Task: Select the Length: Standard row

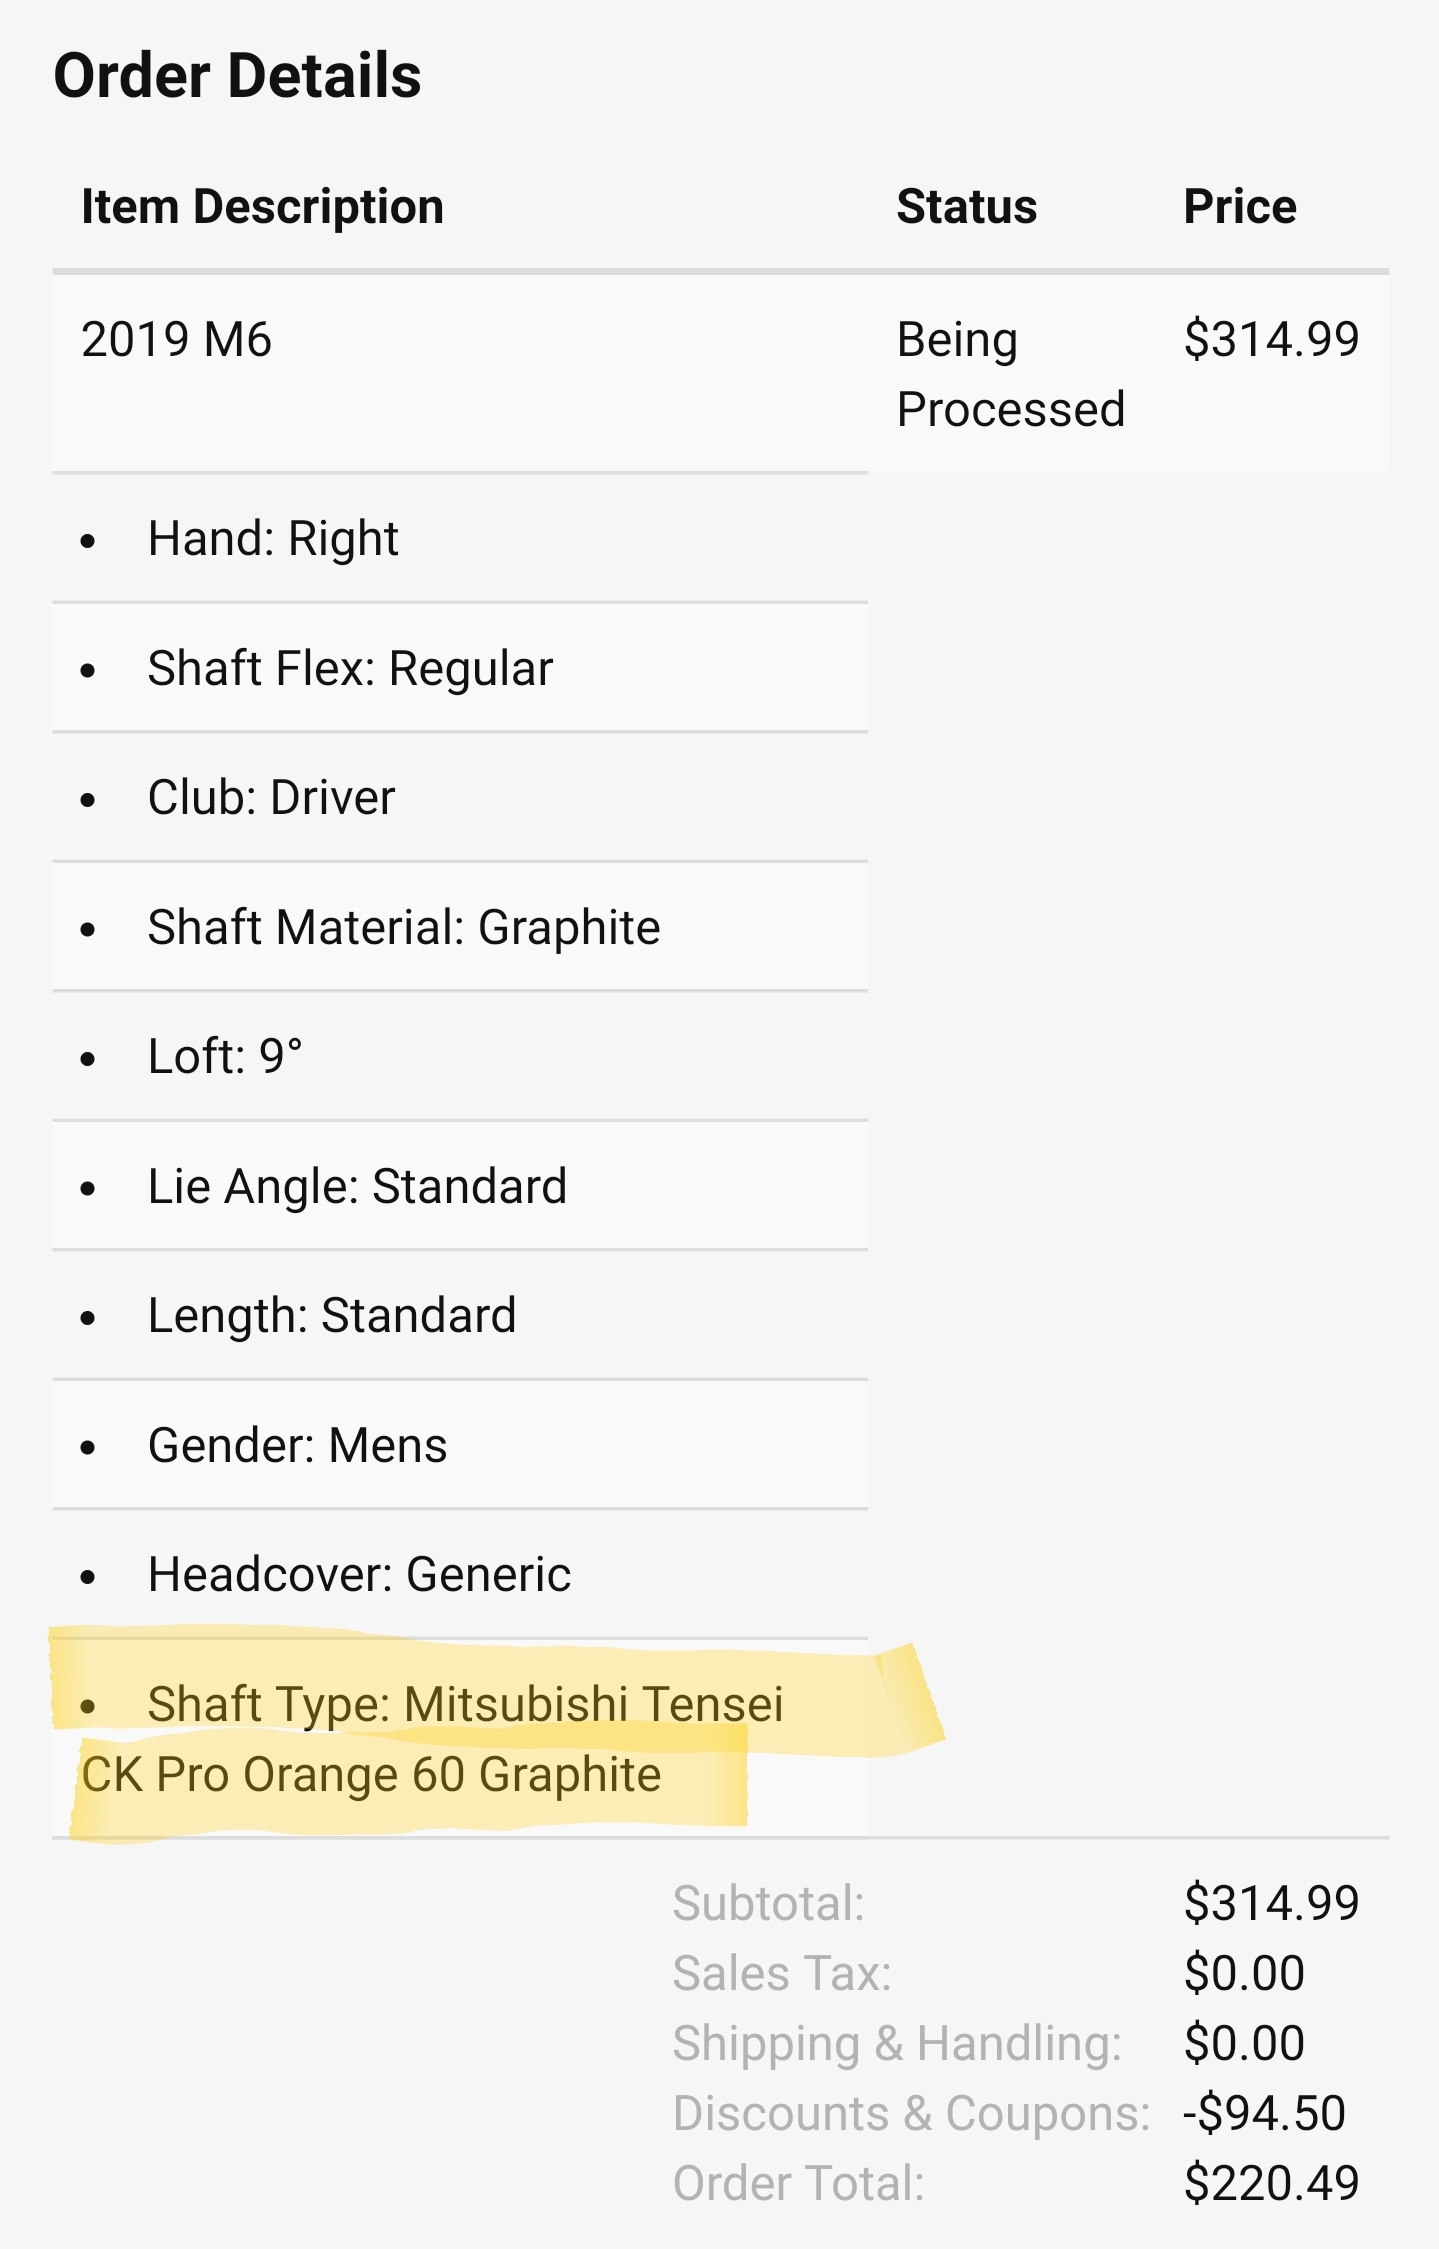Action: 331,1316
